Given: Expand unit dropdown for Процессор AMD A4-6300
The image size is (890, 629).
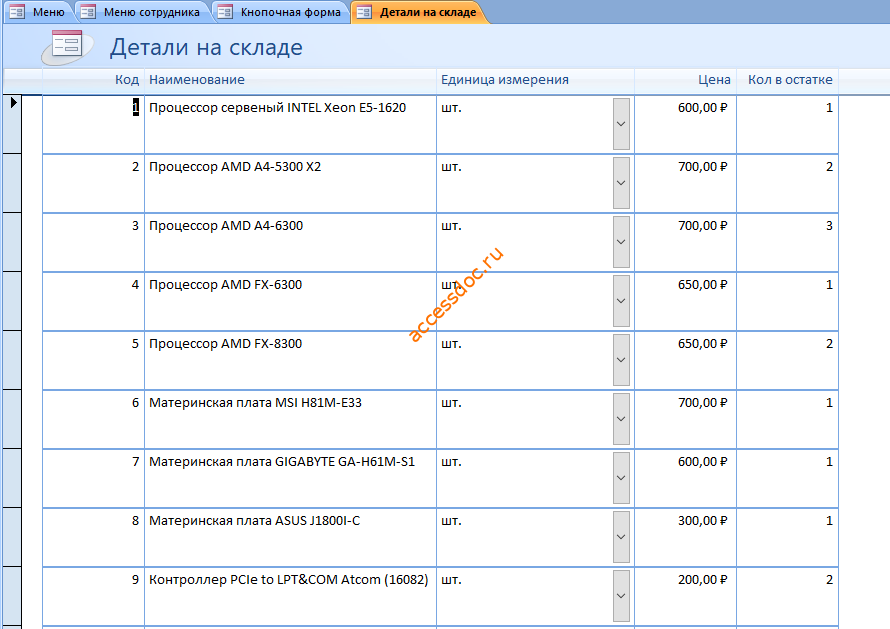Looking at the screenshot, I should click(621, 242).
